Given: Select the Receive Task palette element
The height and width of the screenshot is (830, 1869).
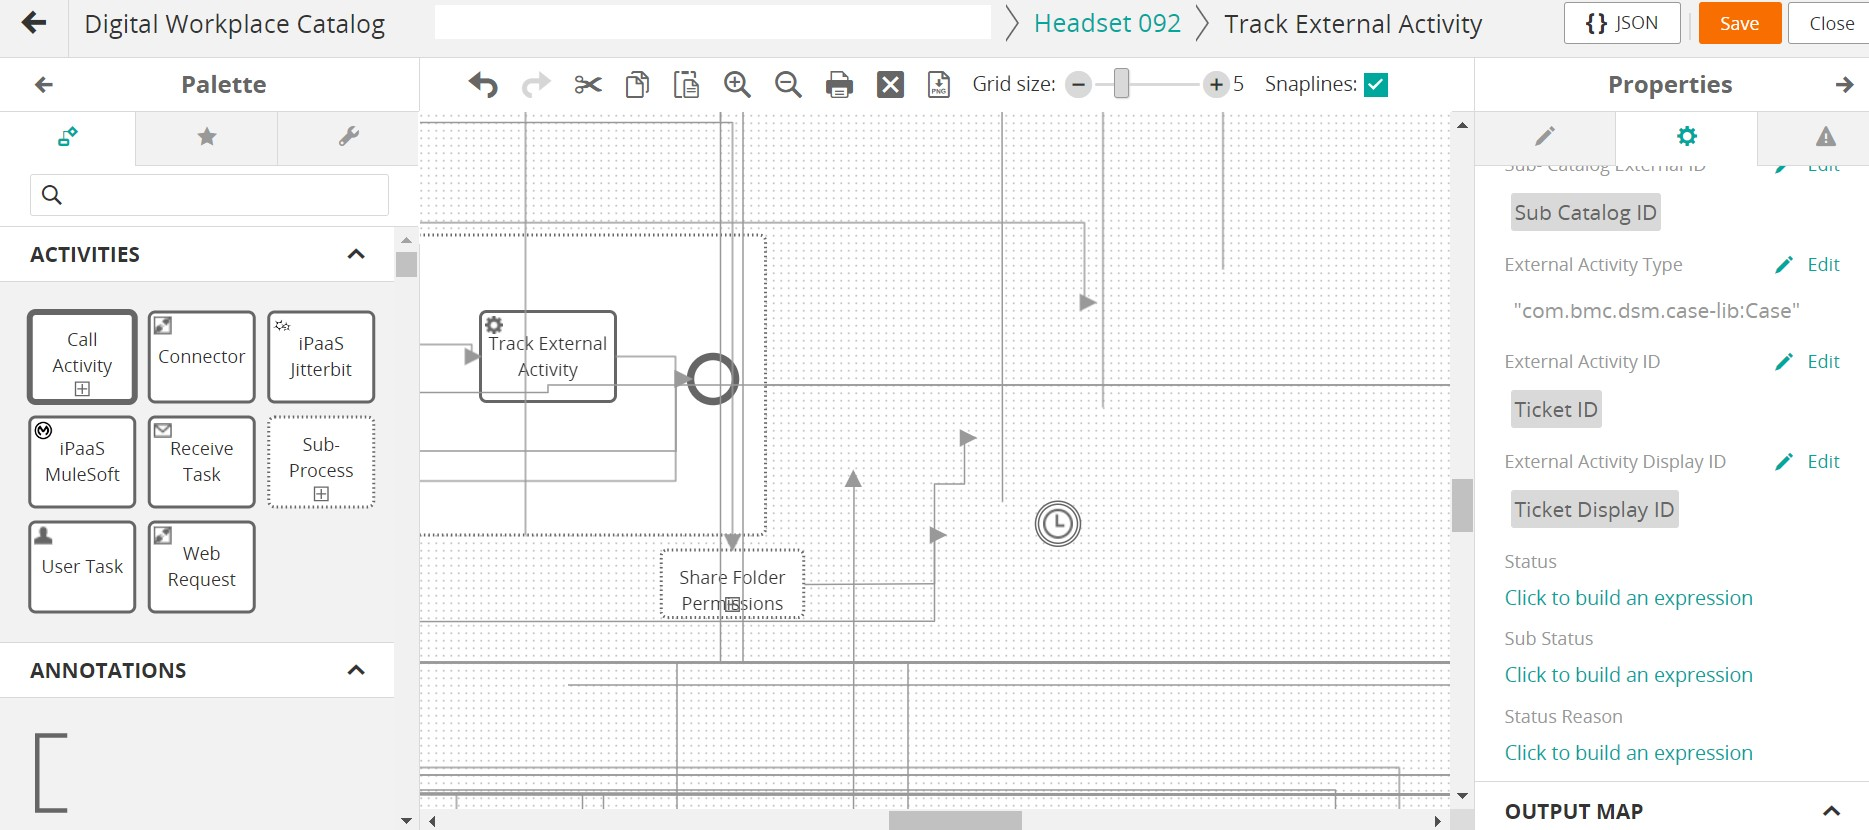Looking at the screenshot, I should point(201,462).
